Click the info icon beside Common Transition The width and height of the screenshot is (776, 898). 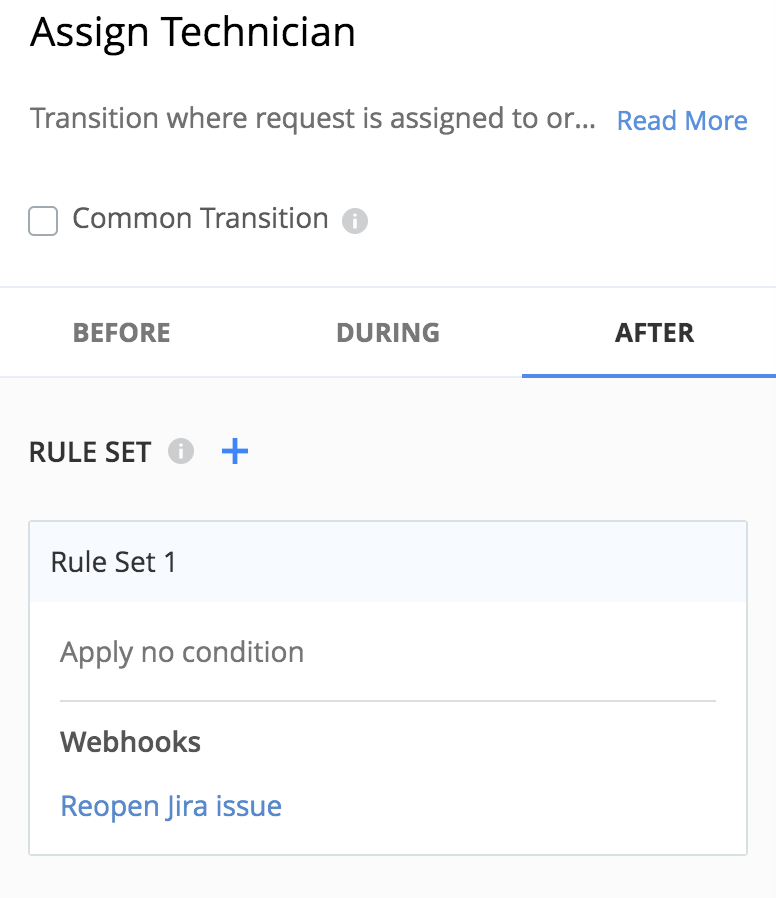354,220
